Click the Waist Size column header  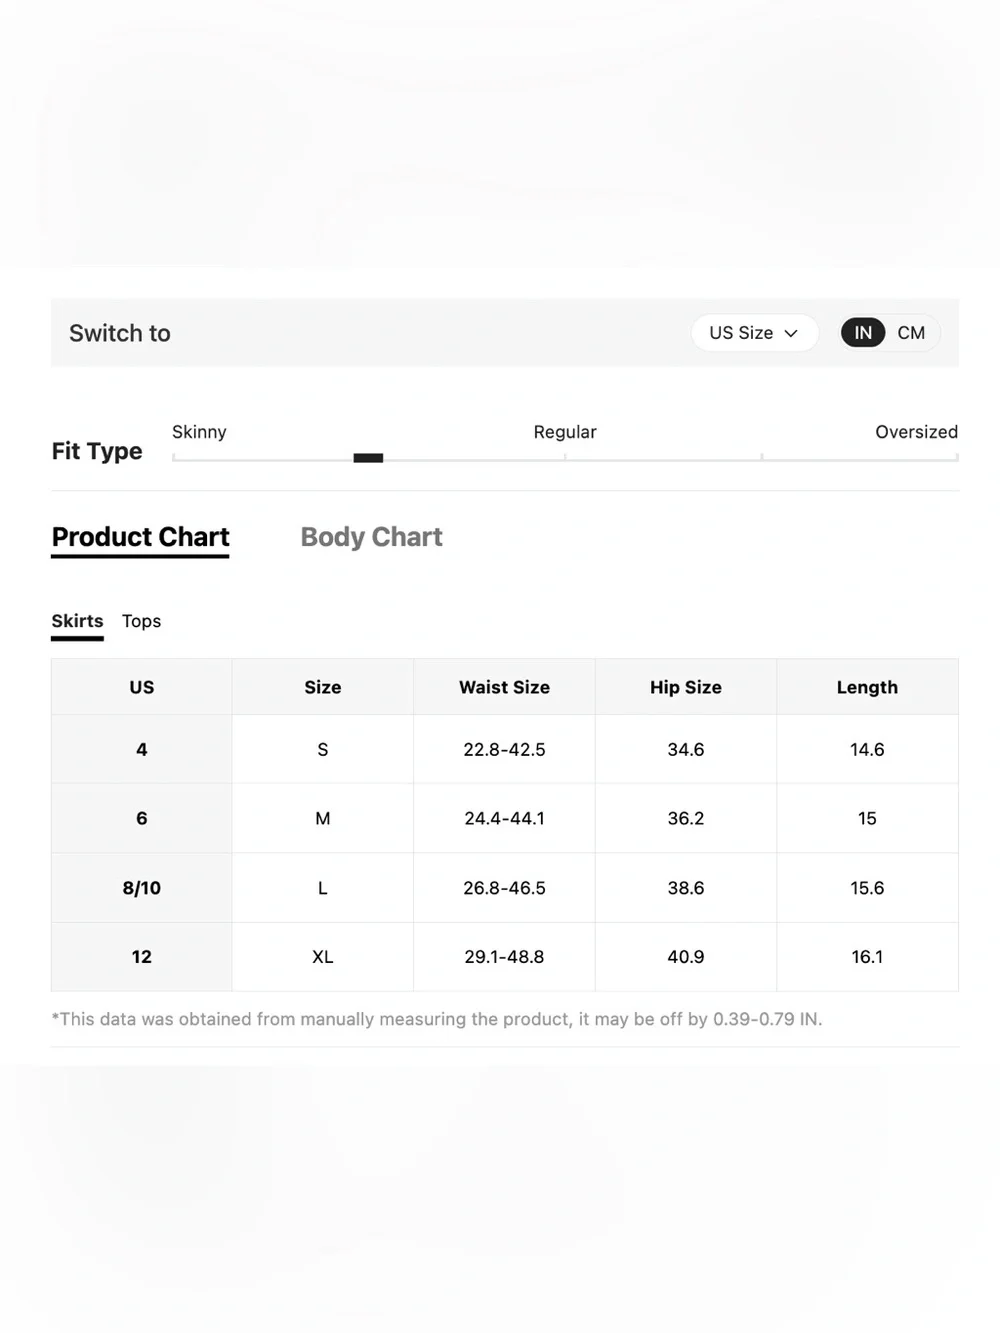click(x=504, y=687)
